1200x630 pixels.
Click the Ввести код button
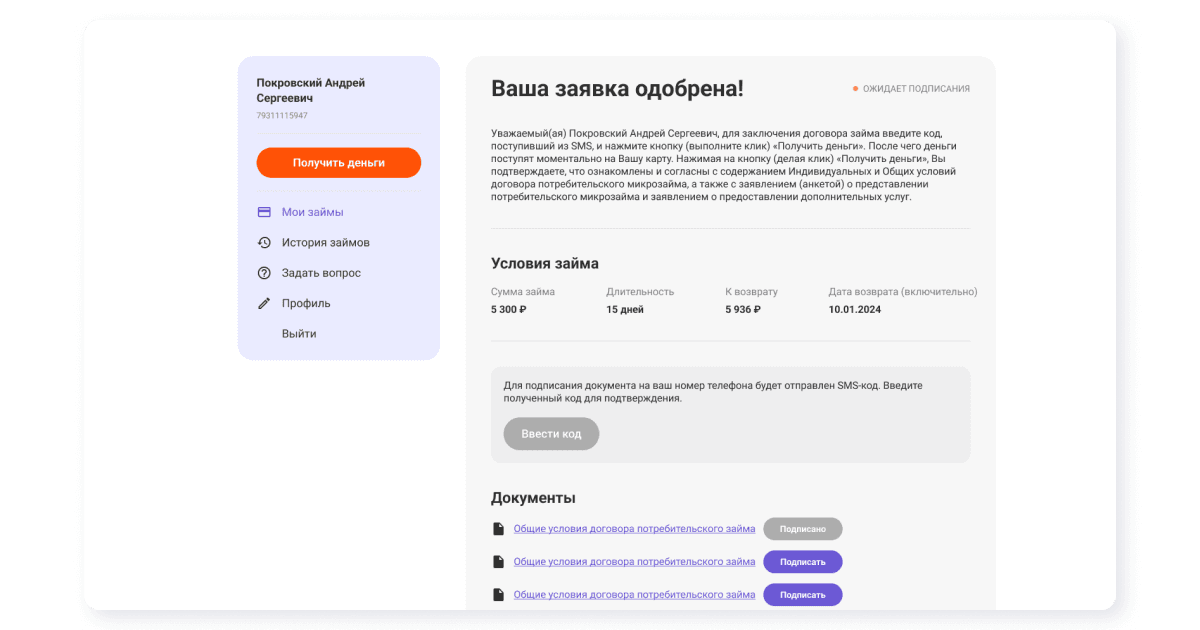pyautogui.click(x=551, y=433)
